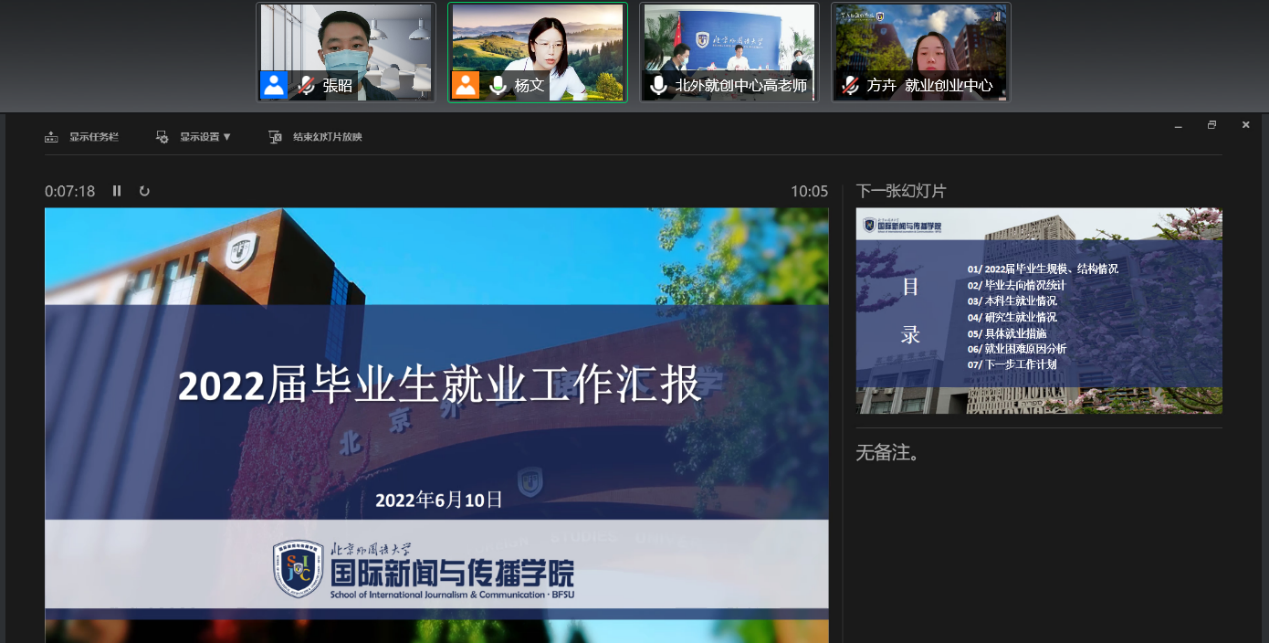
Task: End the show via 结束幻灯片放映
Action: point(315,137)
